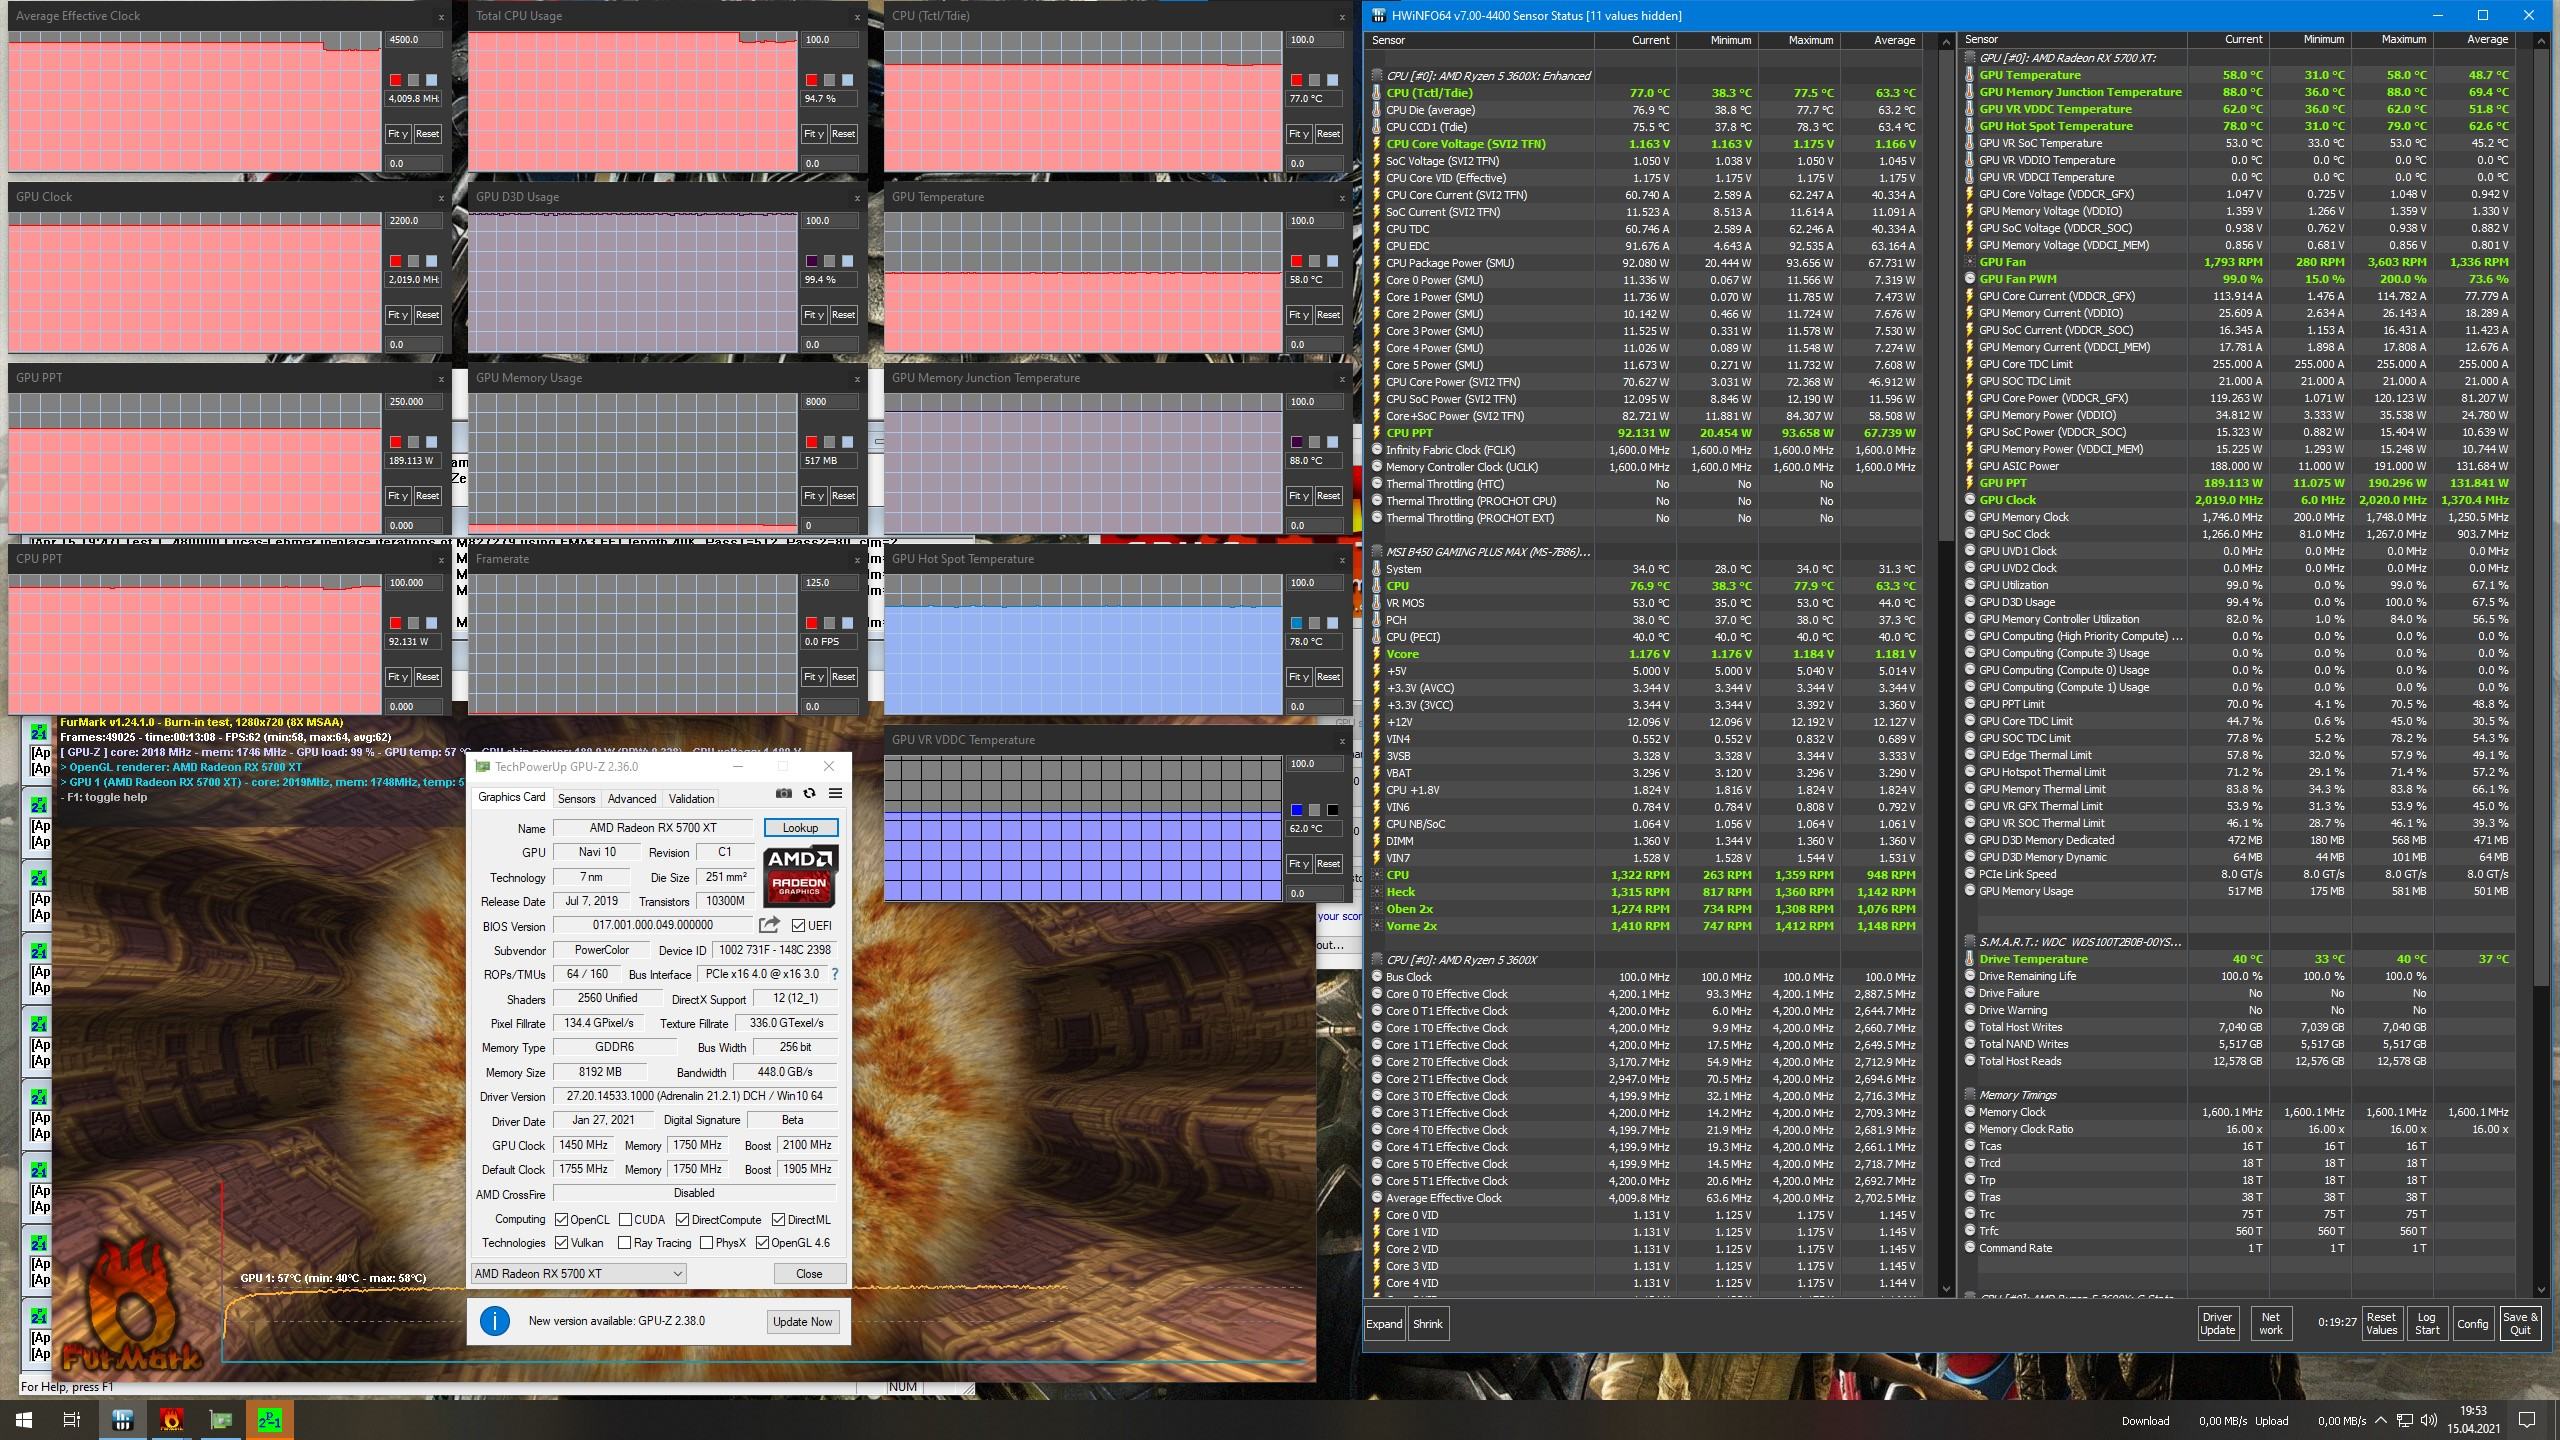
Task: Take GPU-Z screenshot with camera icon
Action: point(784,793)
